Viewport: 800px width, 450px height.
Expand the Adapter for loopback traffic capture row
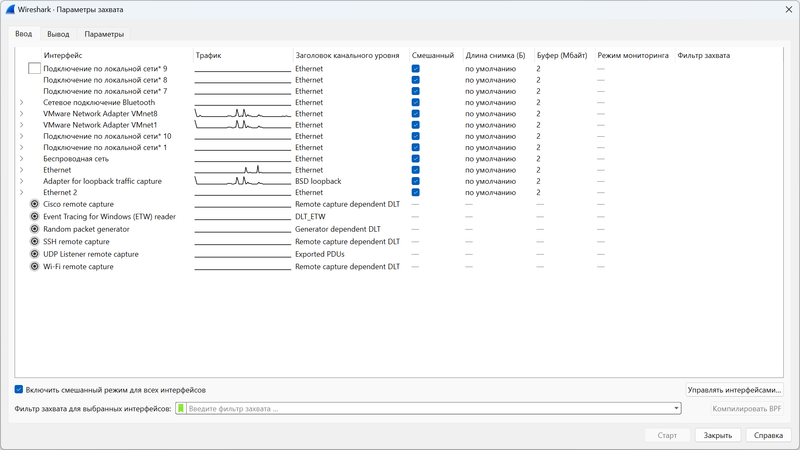pyautogui.click(x=21, y=181)
